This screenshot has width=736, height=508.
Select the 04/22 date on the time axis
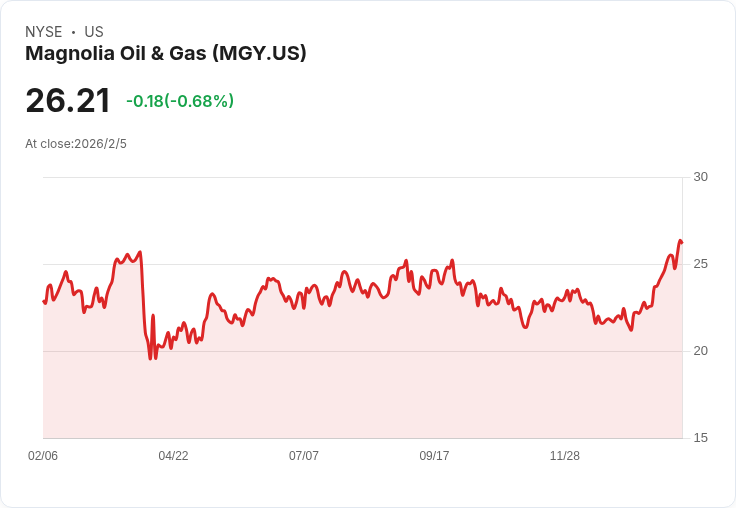point(173,456)
